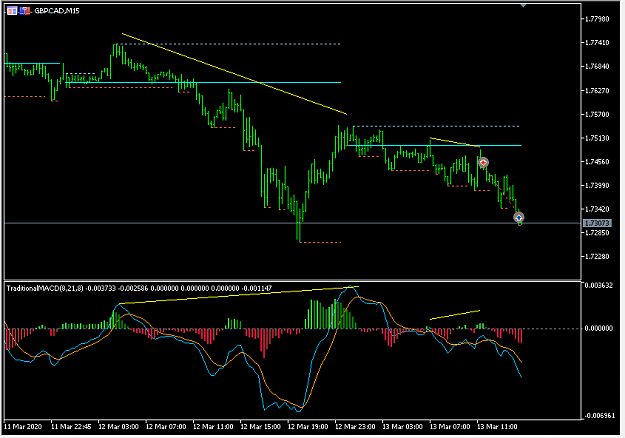Click the TraditionalMACD(8,21,8) indicator label

(45, 288)
